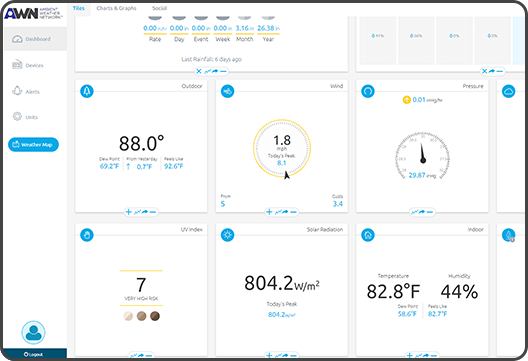This screenshot has height=361, width=528.
Task: Click the Logout button
Action: tap(34, 354)
